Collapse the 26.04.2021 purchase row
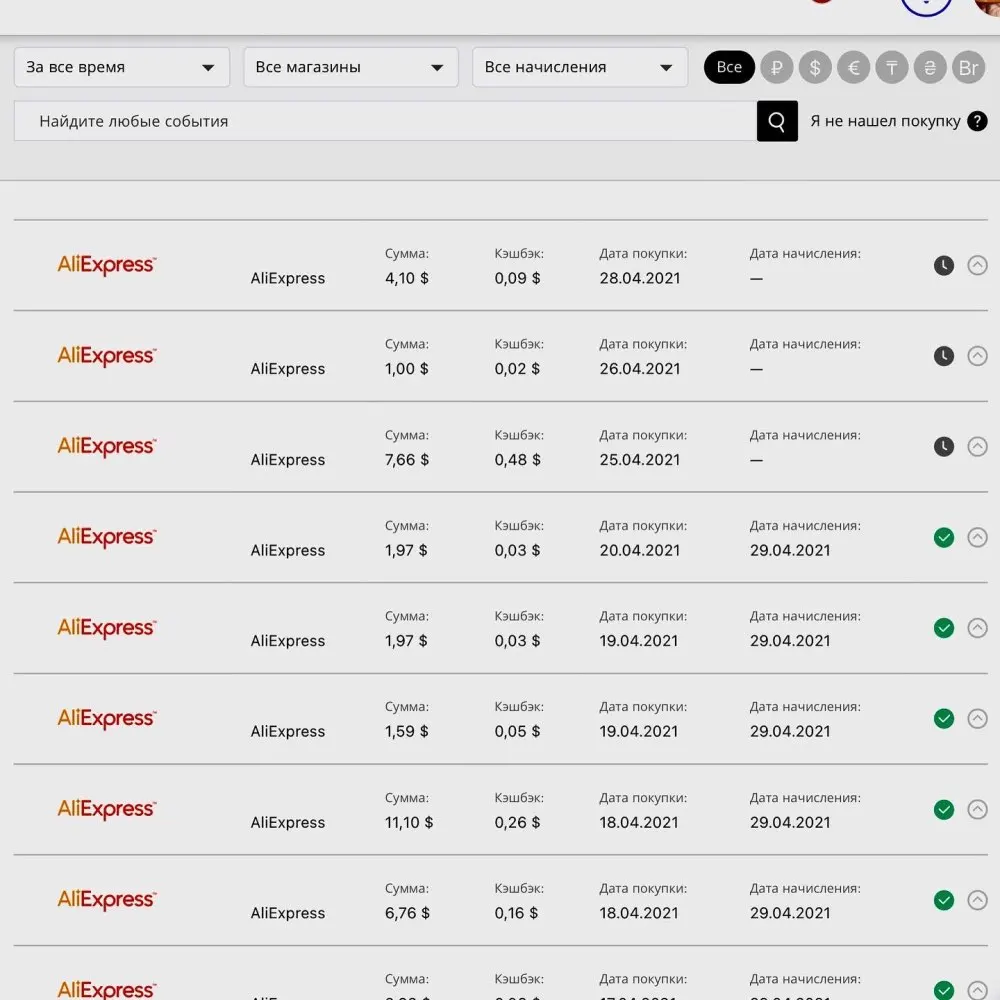The height and width of the screenshot is (1000, 1000). pos(977,356)
